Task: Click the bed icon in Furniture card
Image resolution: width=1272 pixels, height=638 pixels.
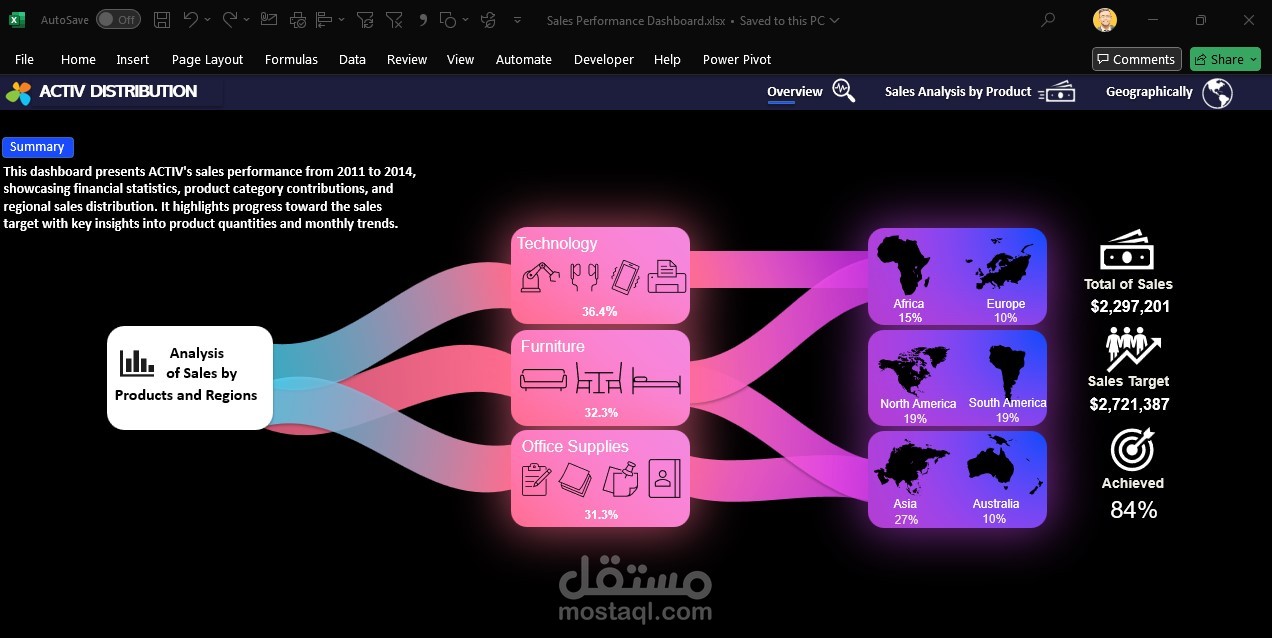Action: click(657, 380)
